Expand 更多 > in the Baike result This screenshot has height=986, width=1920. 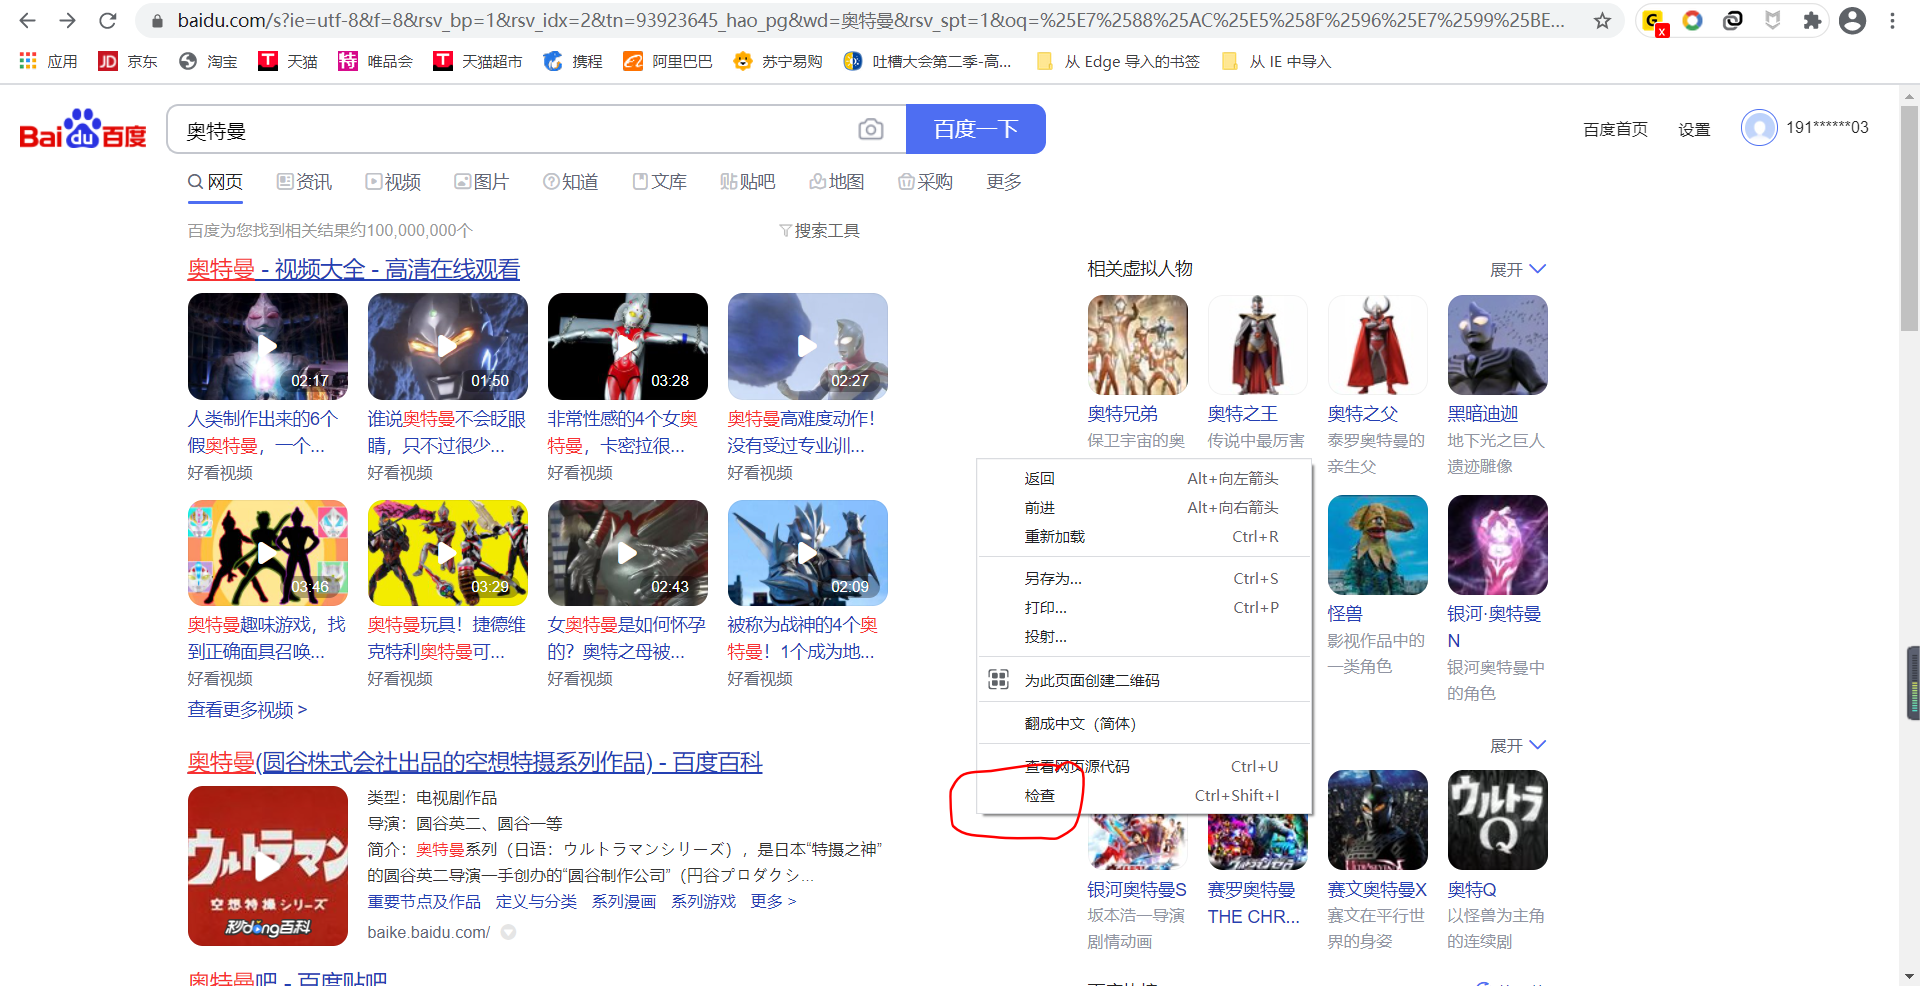click(x=773, y=901)
